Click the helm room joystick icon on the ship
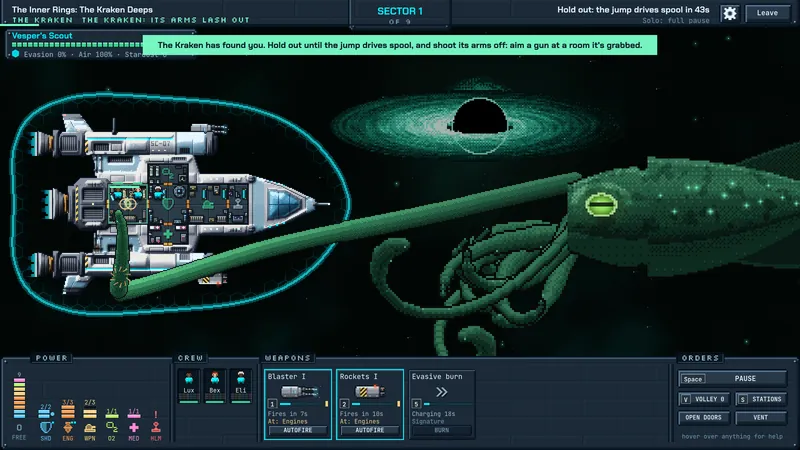Viewport: 800px width, 450px height. pyautogui.click(x=238, y=203)
